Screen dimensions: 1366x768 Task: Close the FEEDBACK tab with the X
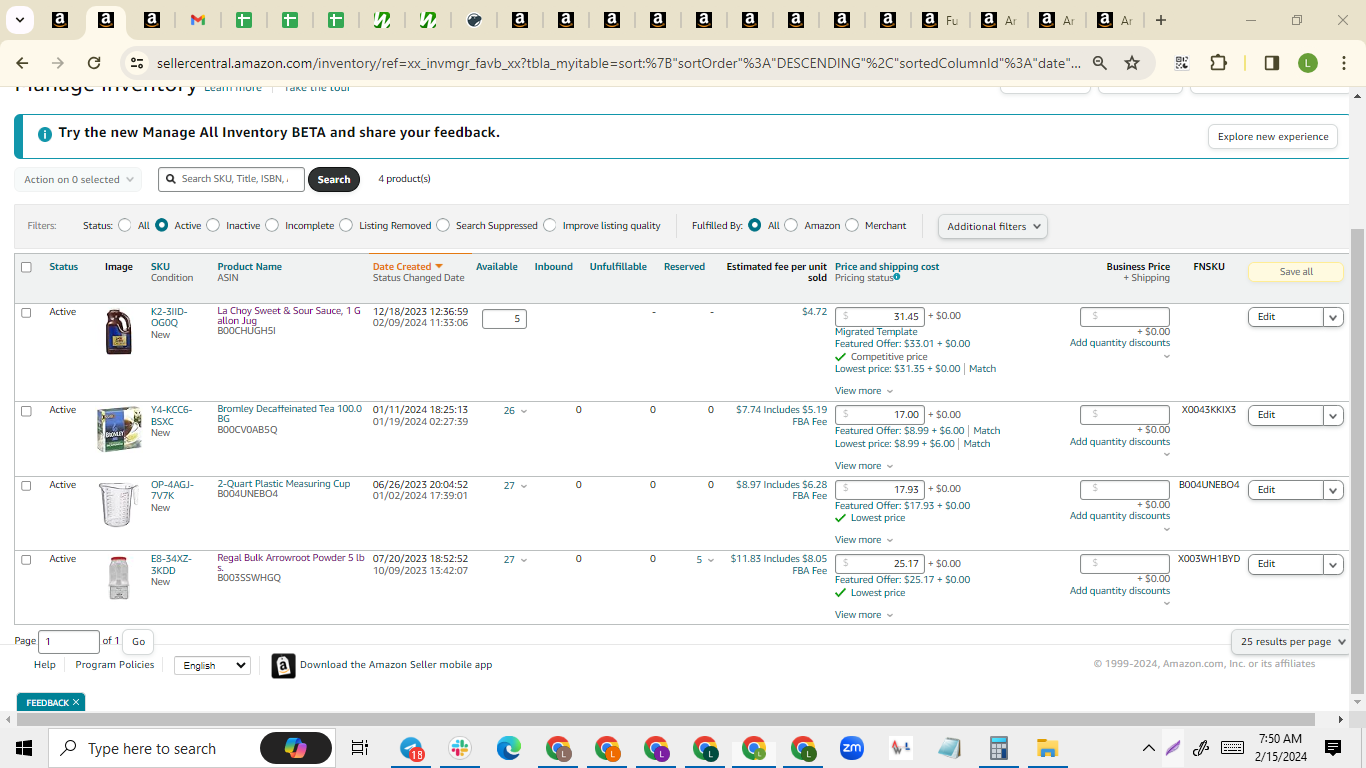(x=76, y=702)
